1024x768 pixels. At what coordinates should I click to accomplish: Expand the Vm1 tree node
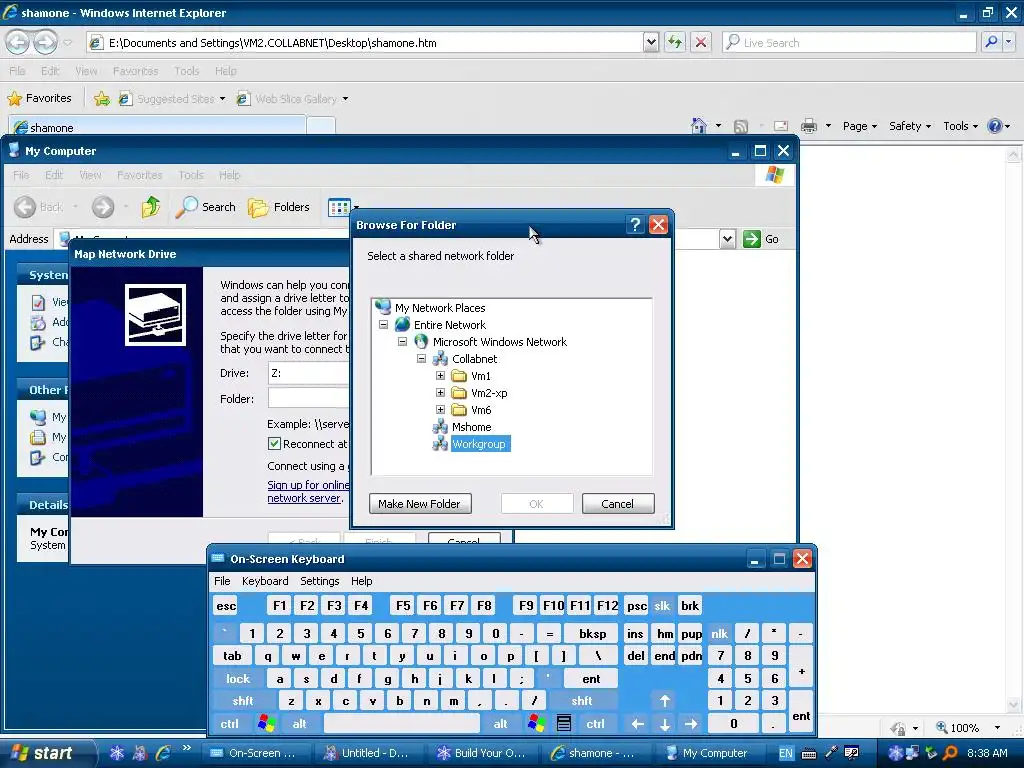point(440,376)
